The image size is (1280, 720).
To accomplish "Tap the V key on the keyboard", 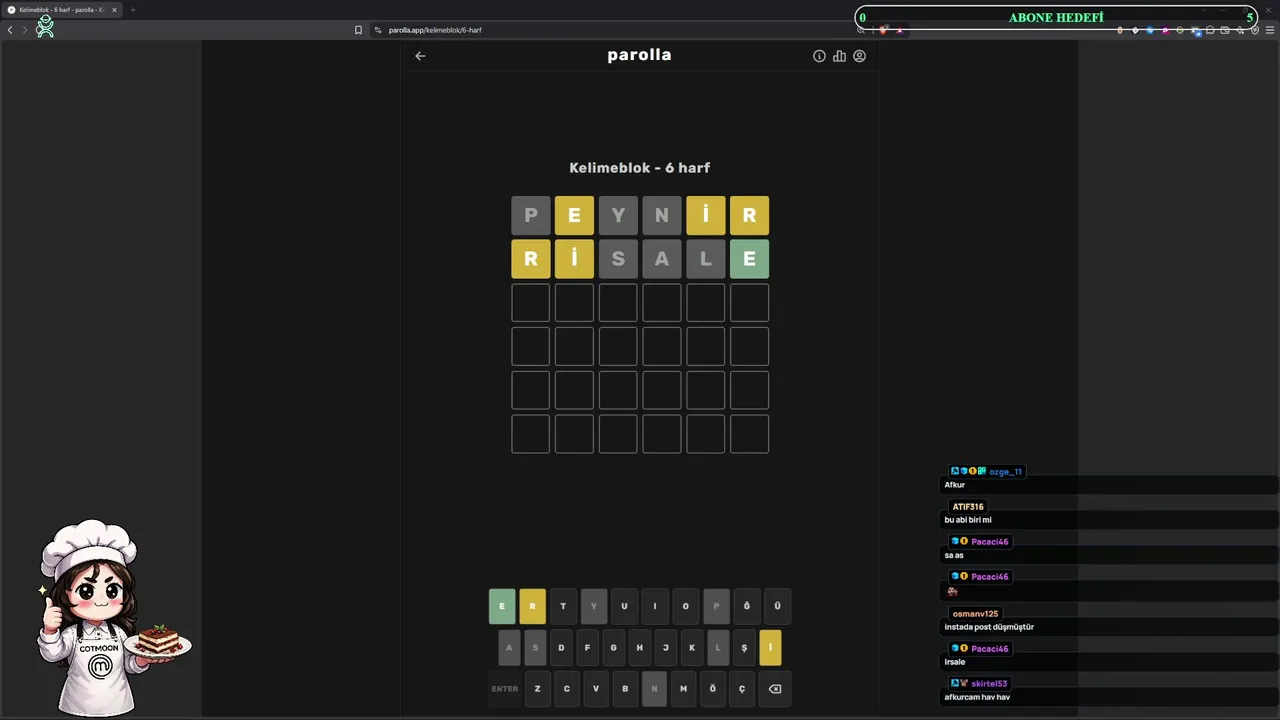I will click(x=596, y=689).
